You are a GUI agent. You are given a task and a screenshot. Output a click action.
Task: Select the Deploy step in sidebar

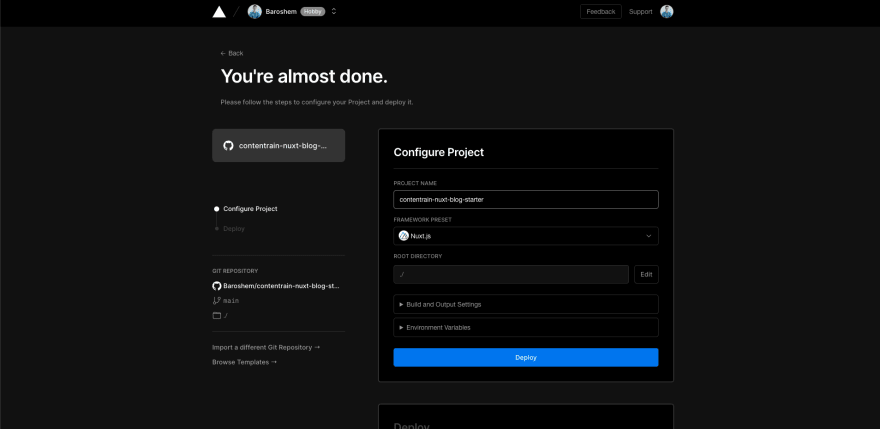point(233,229)
